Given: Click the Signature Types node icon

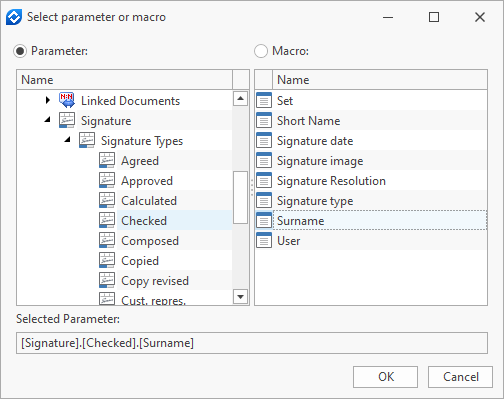Looking at the screenshot, I should click(x=87, y=140).
